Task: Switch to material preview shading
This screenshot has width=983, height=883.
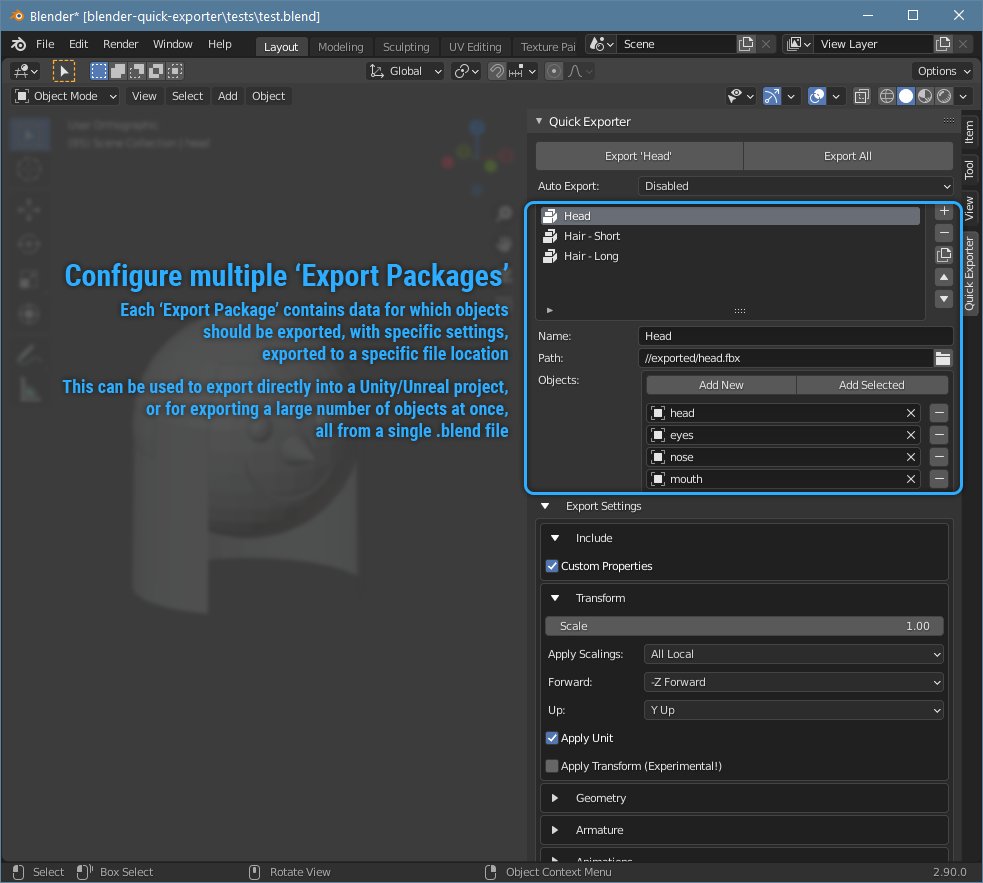Action: pyautogui.click(x=925, y=97)
